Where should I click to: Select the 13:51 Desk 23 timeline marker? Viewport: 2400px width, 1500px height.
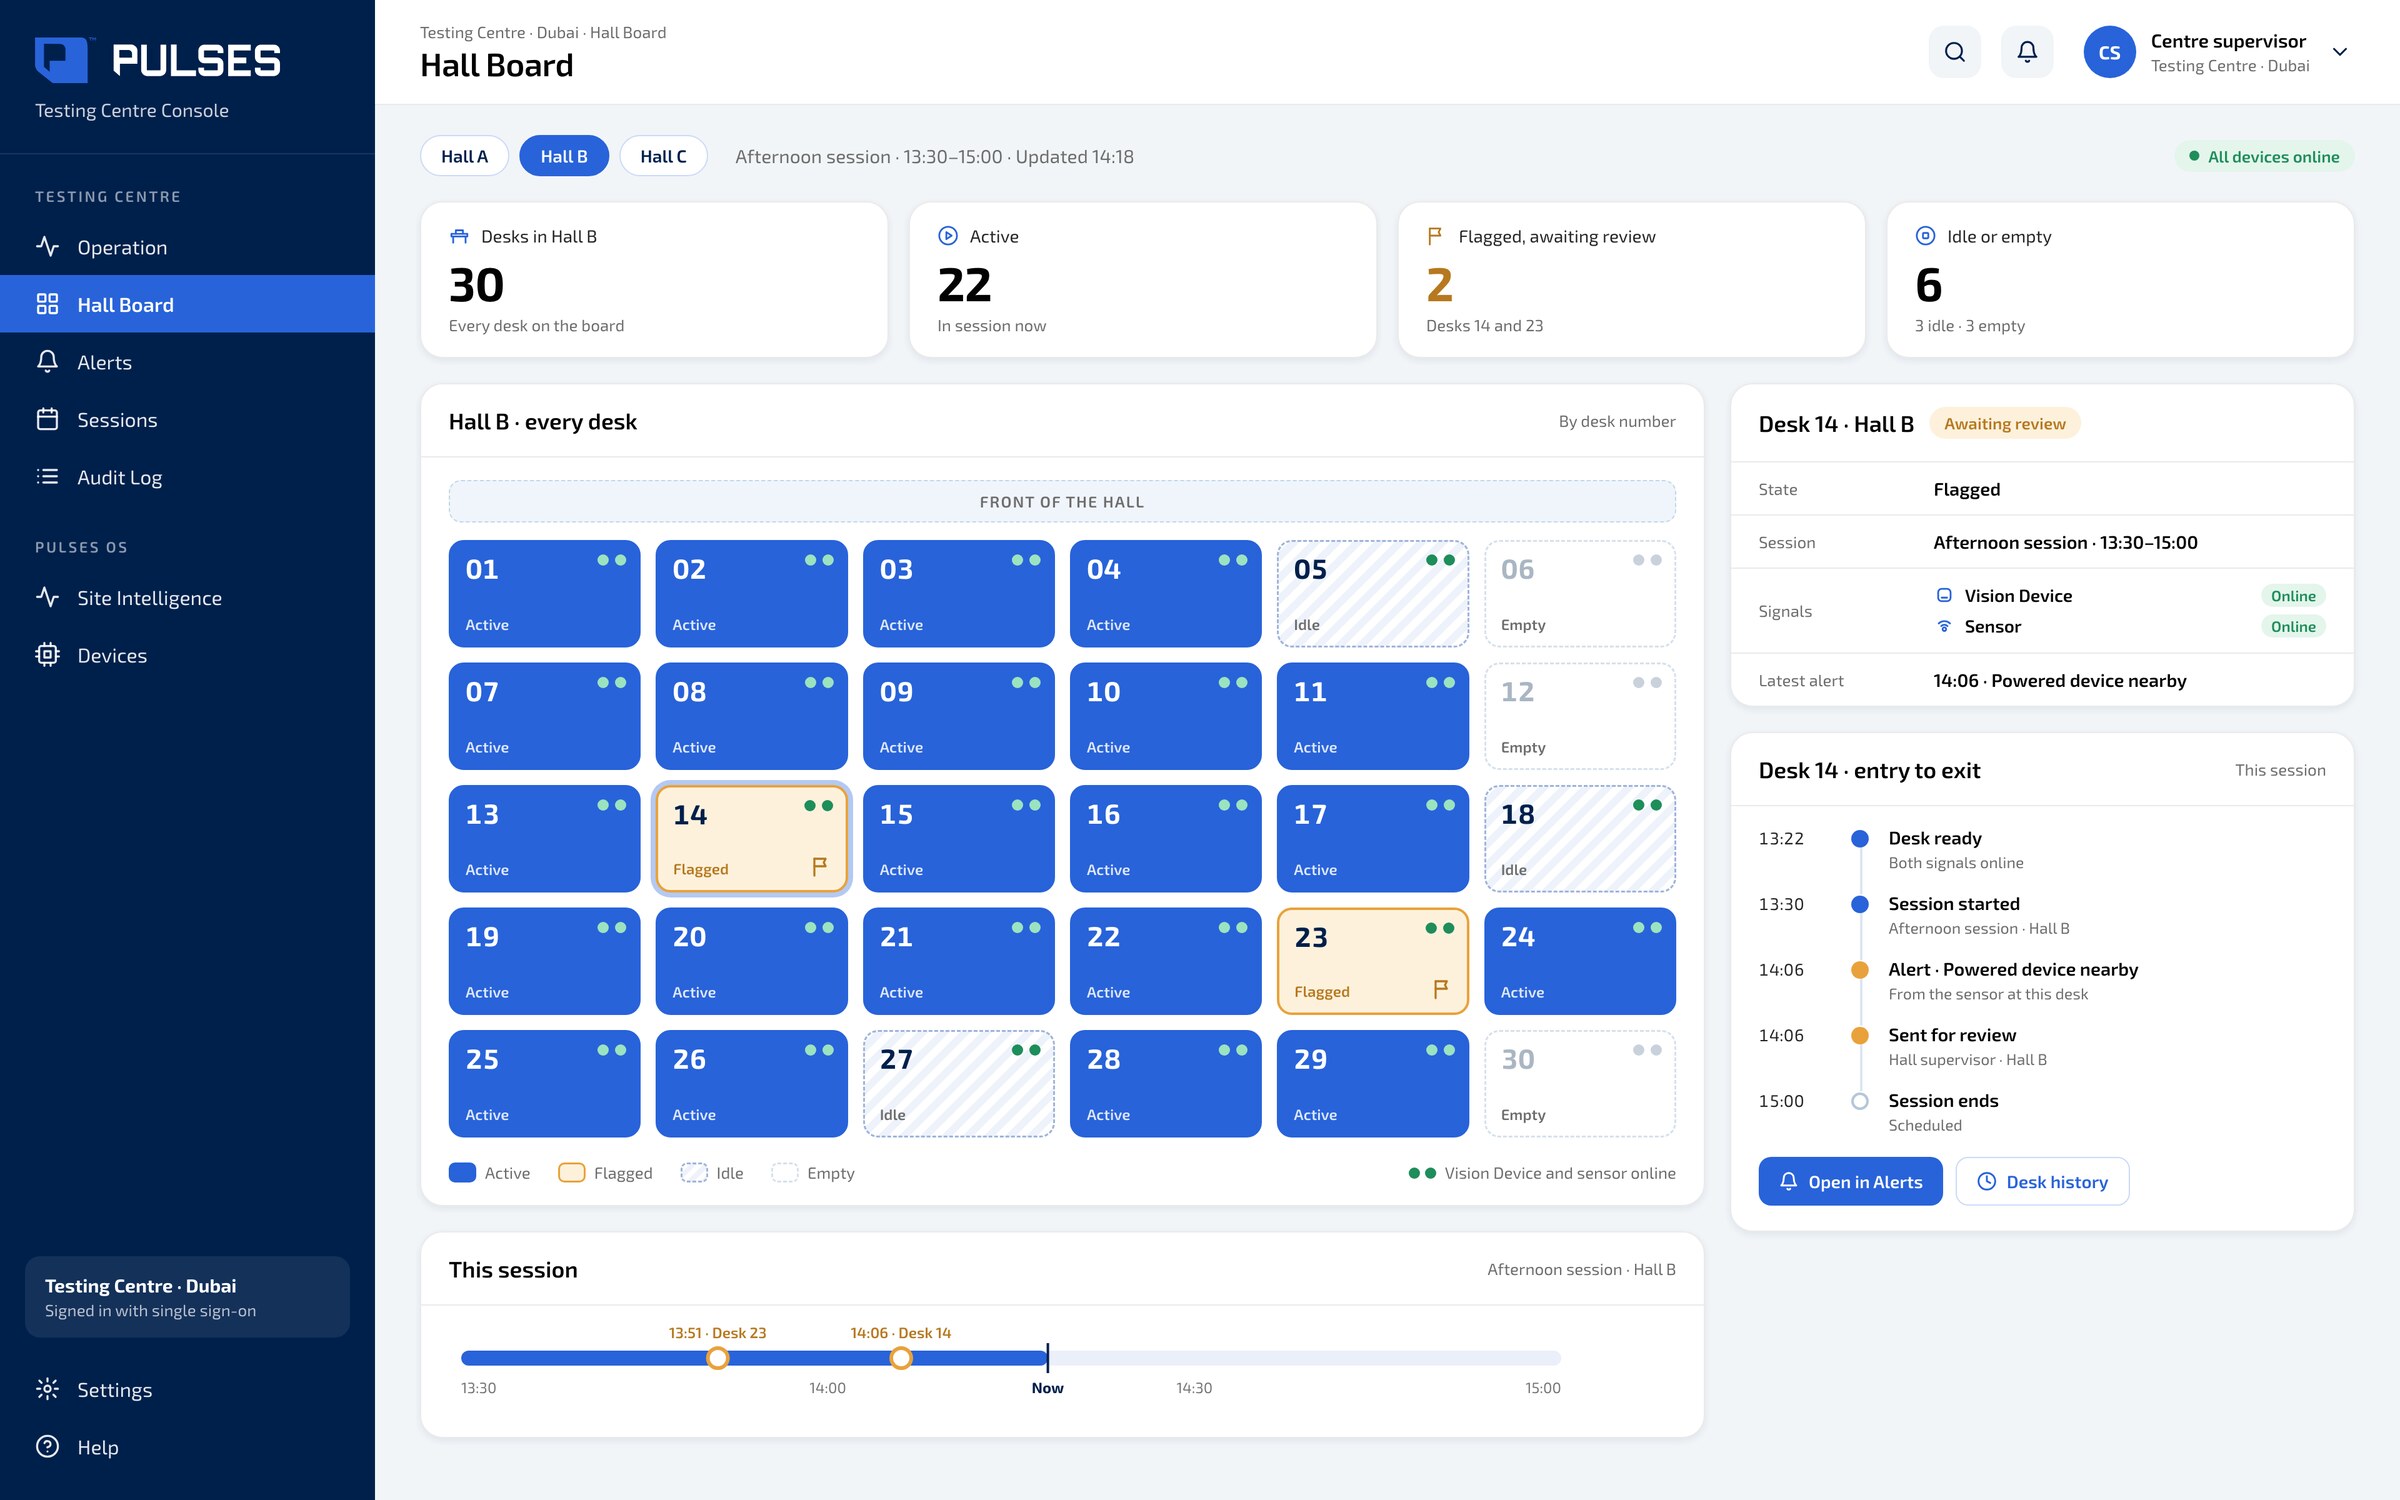(x=717, y=1358)
